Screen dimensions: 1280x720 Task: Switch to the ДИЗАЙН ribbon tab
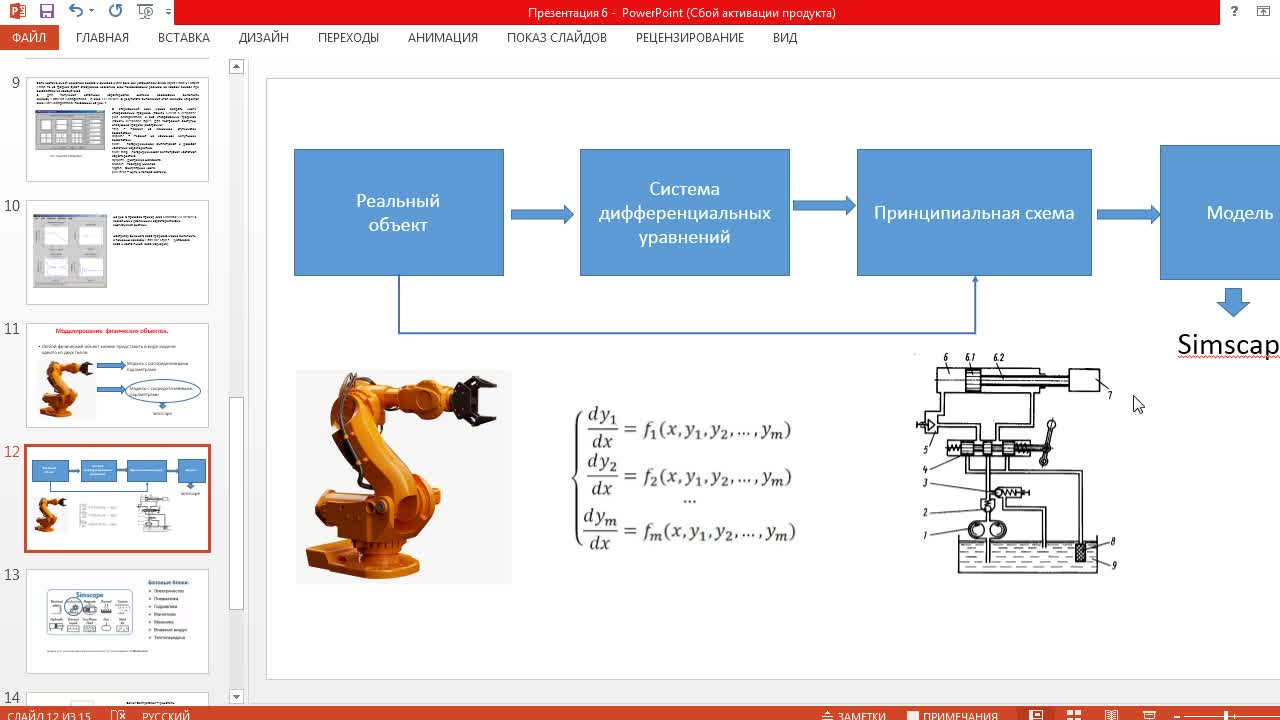264,37
